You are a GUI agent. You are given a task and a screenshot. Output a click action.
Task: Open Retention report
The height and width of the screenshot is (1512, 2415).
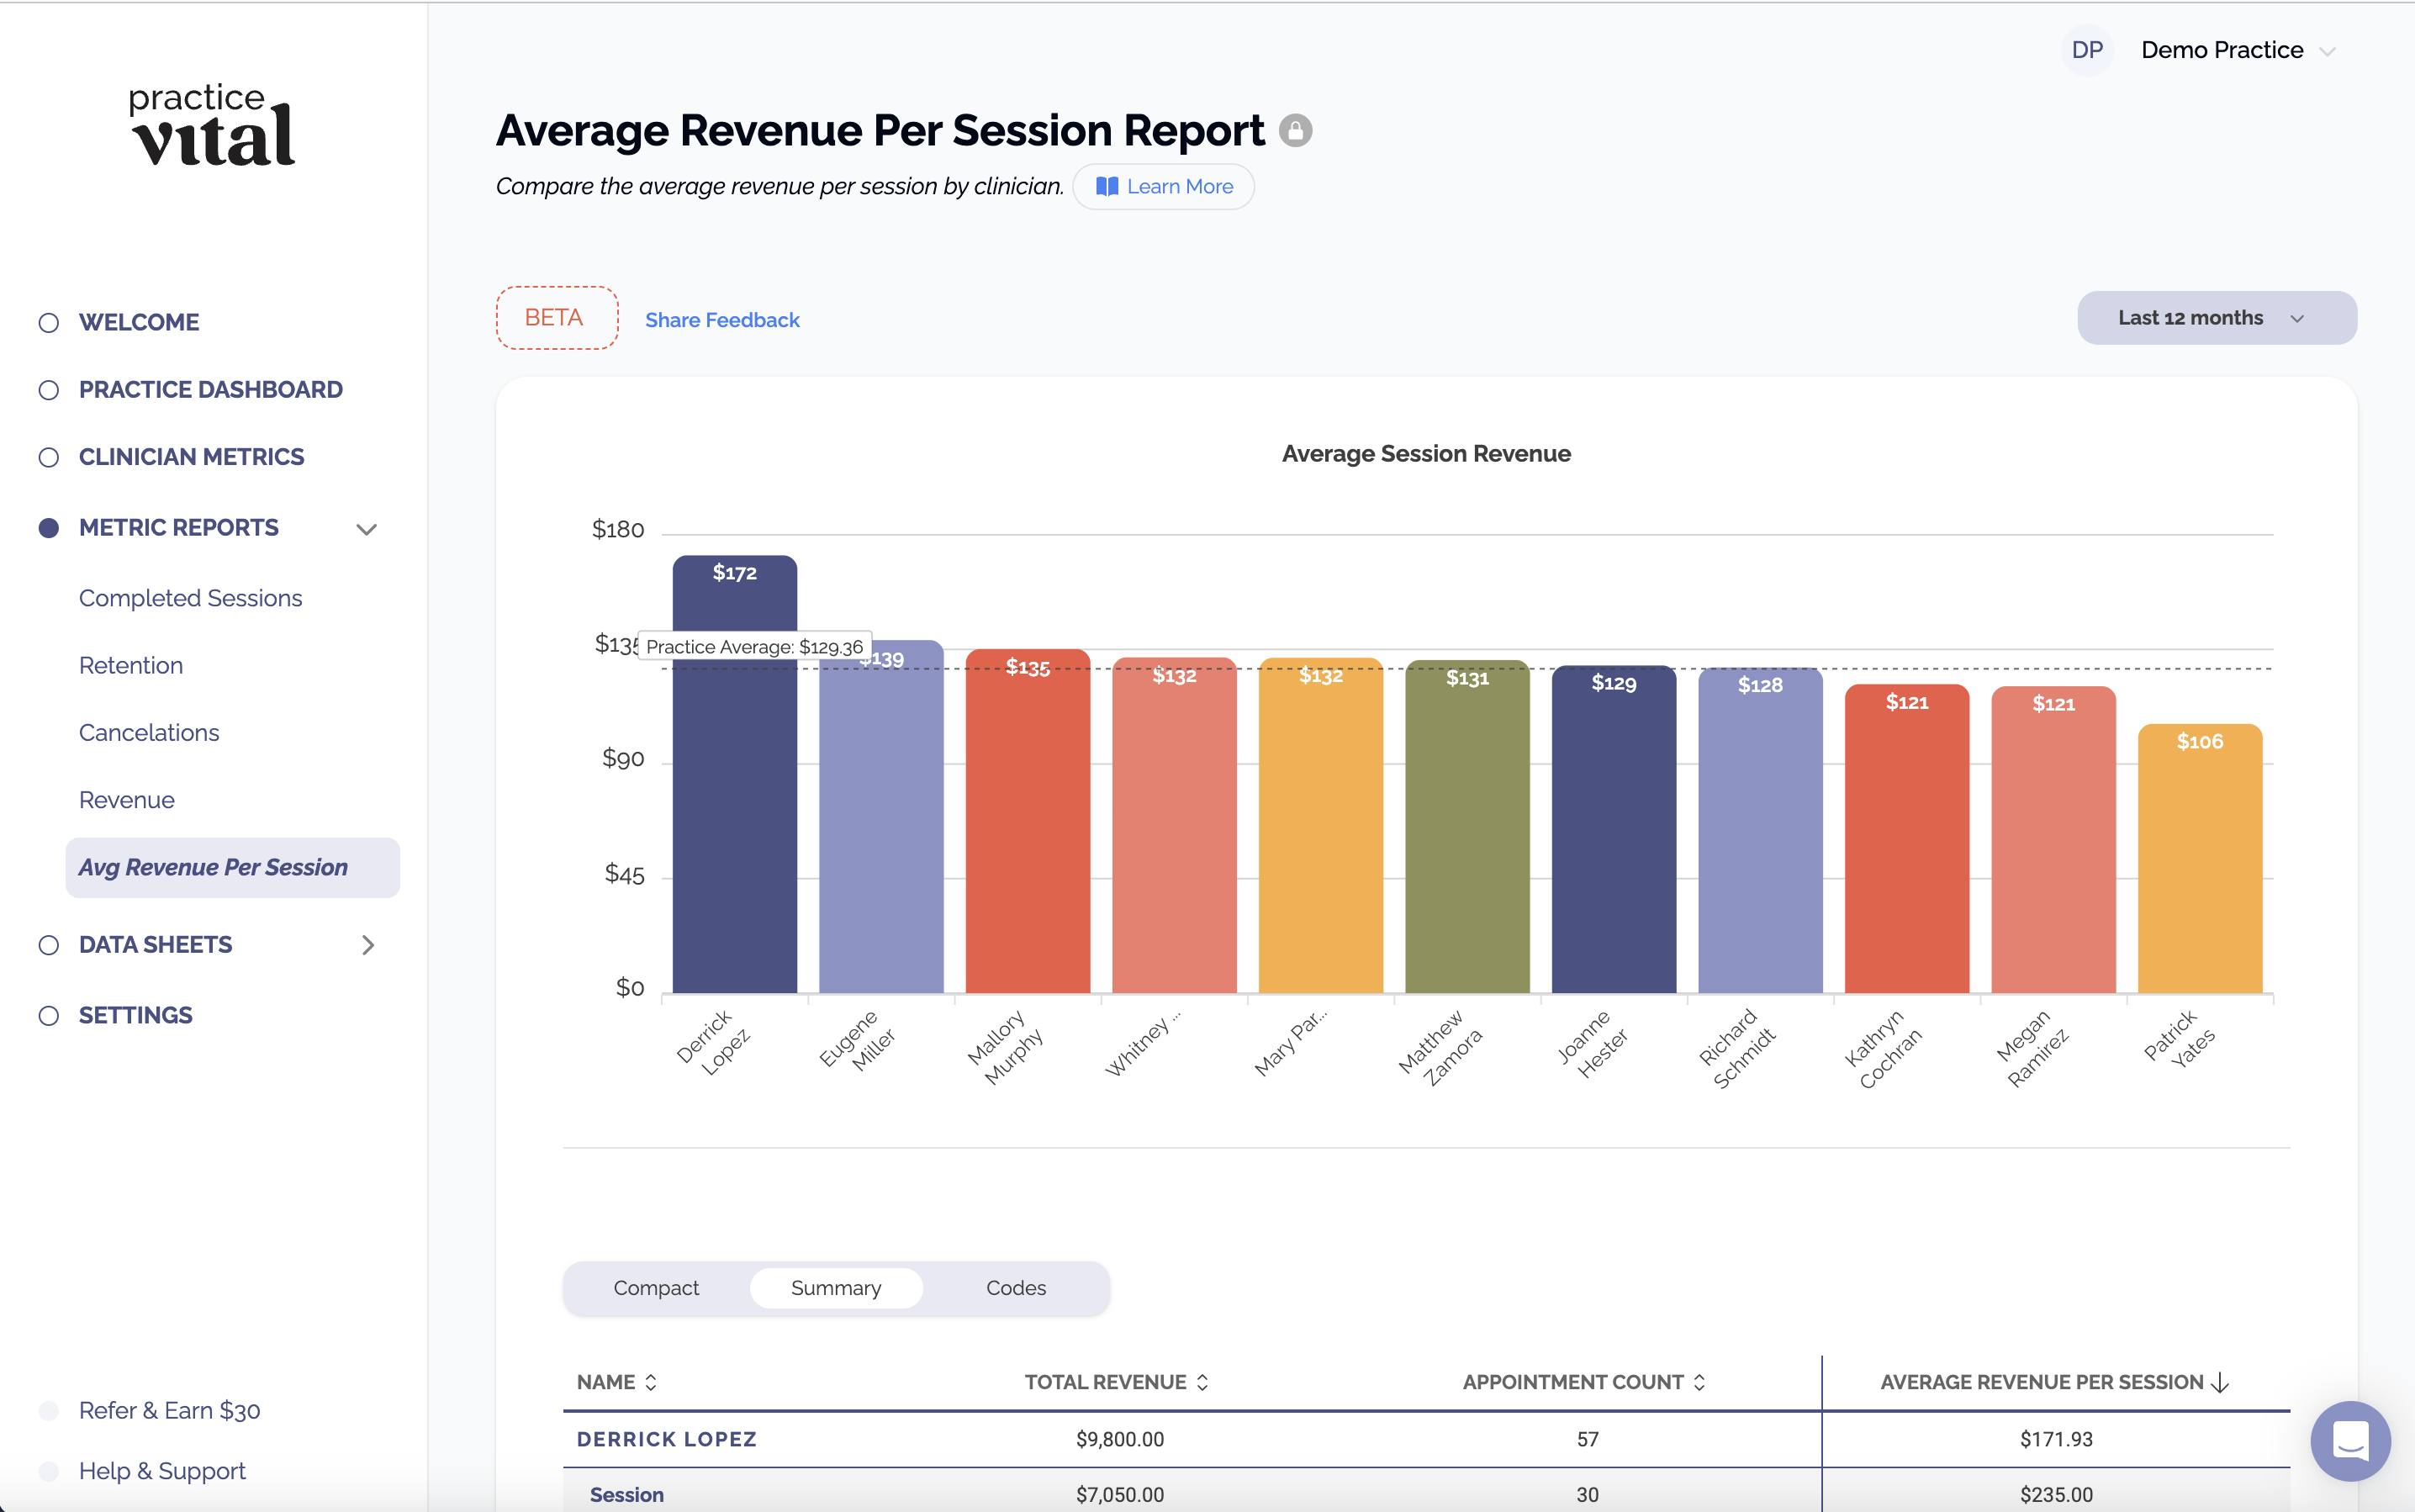tap(131, 665)
